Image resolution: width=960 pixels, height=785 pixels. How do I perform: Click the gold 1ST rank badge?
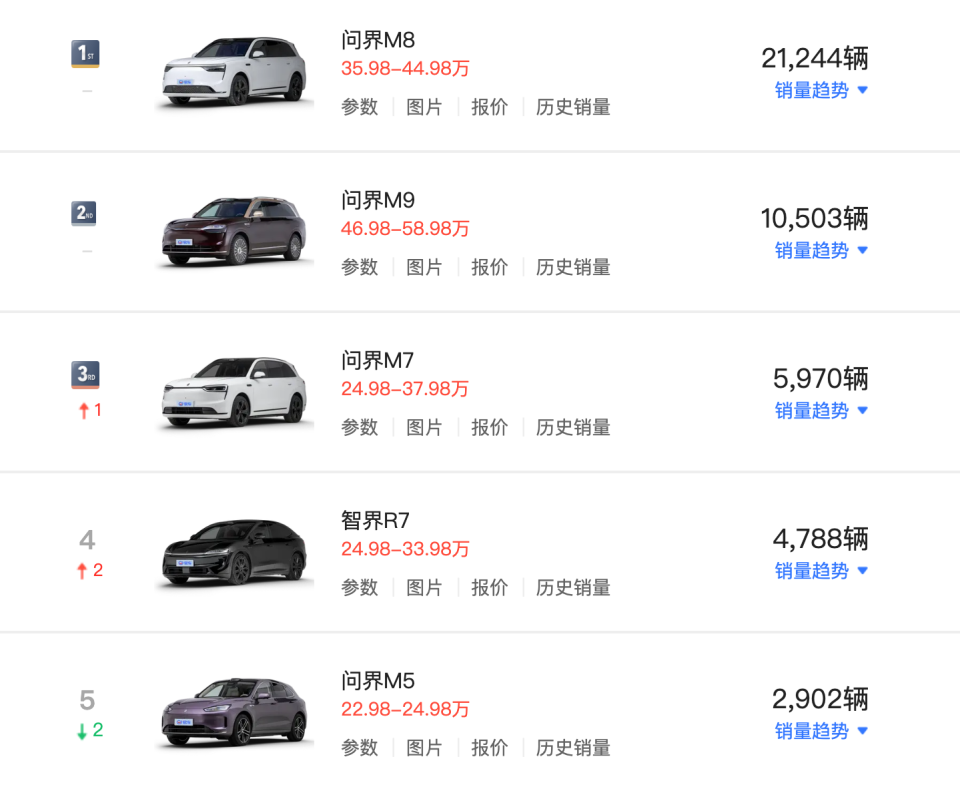84,53
